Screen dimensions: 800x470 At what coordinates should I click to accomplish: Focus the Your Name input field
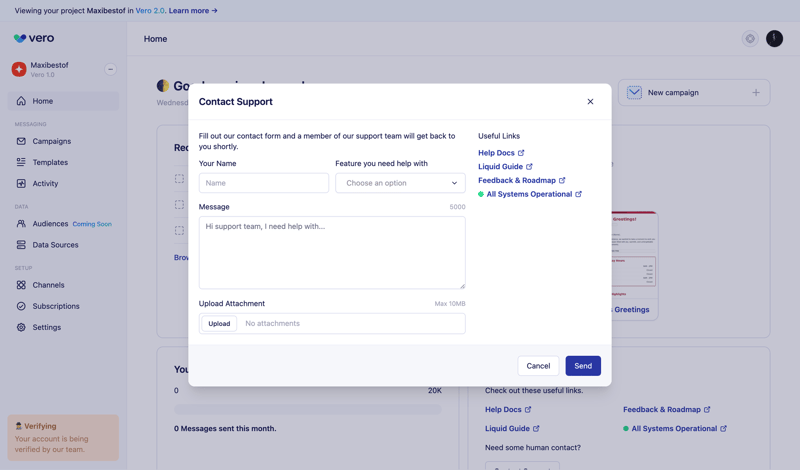[x=264, y=183]
